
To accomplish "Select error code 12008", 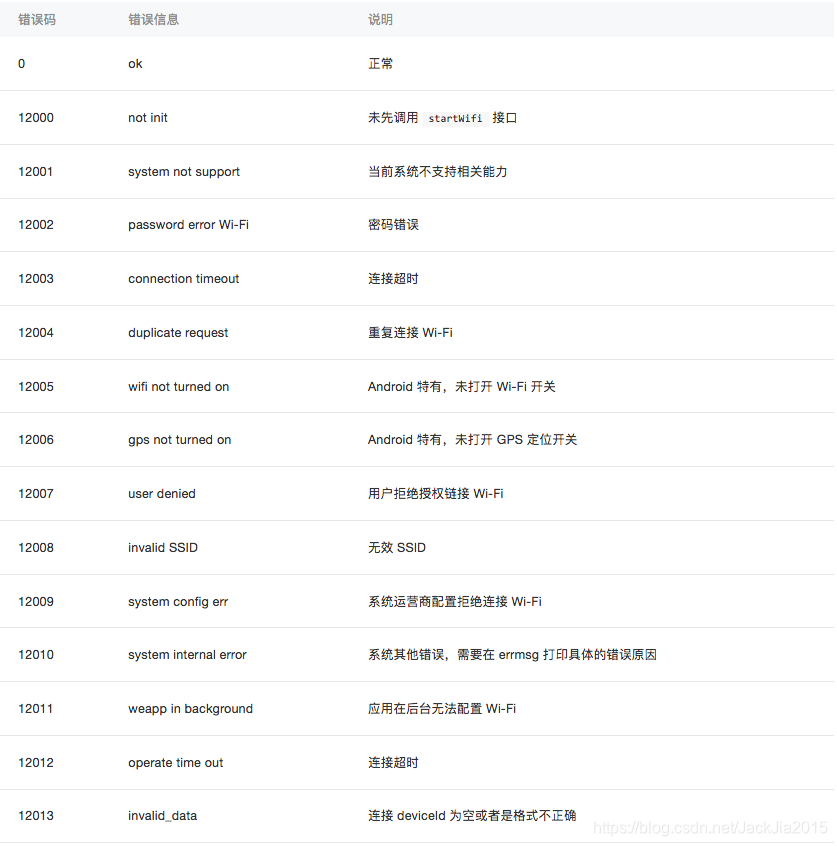I will pyautogui.click(x=36, y=548).
